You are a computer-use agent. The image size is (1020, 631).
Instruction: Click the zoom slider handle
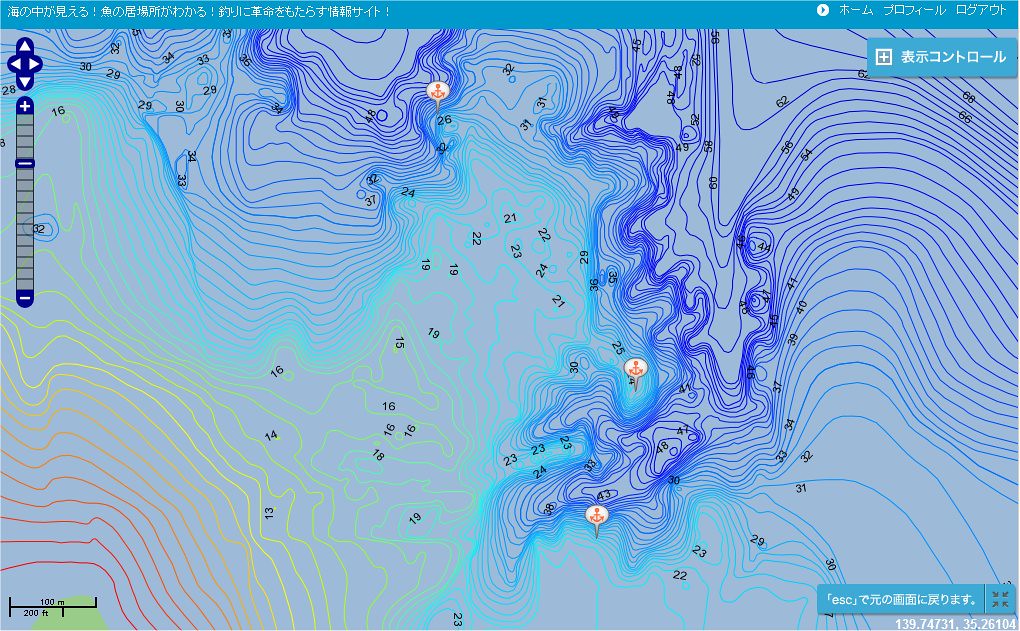pos(25,163)
